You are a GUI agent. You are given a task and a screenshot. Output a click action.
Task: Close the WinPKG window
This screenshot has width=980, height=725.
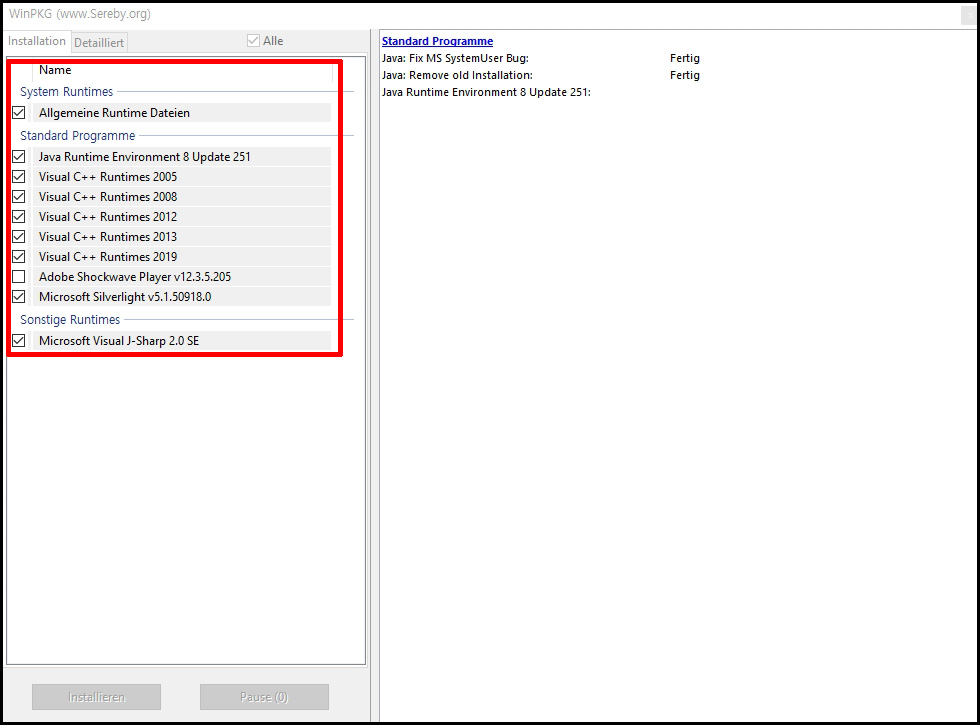(969, 16)
